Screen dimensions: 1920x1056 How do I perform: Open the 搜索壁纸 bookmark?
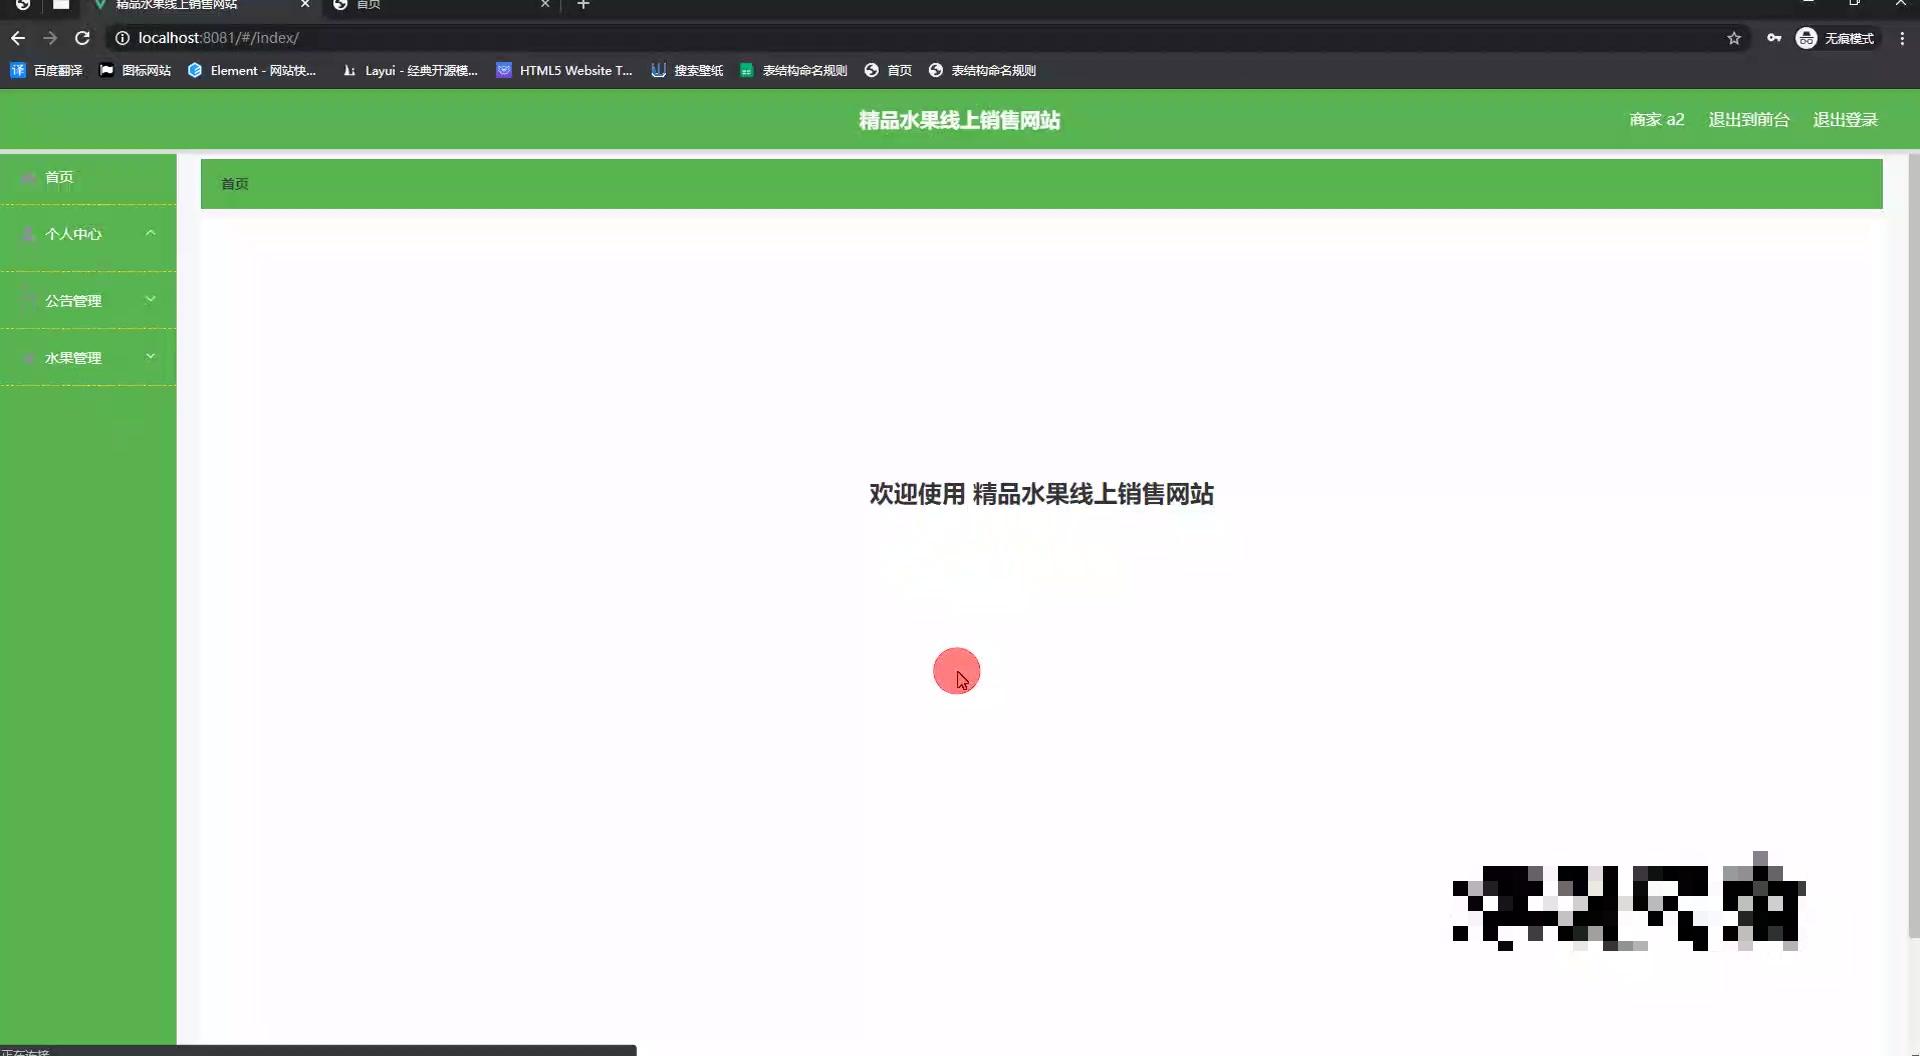coord(687,70)
